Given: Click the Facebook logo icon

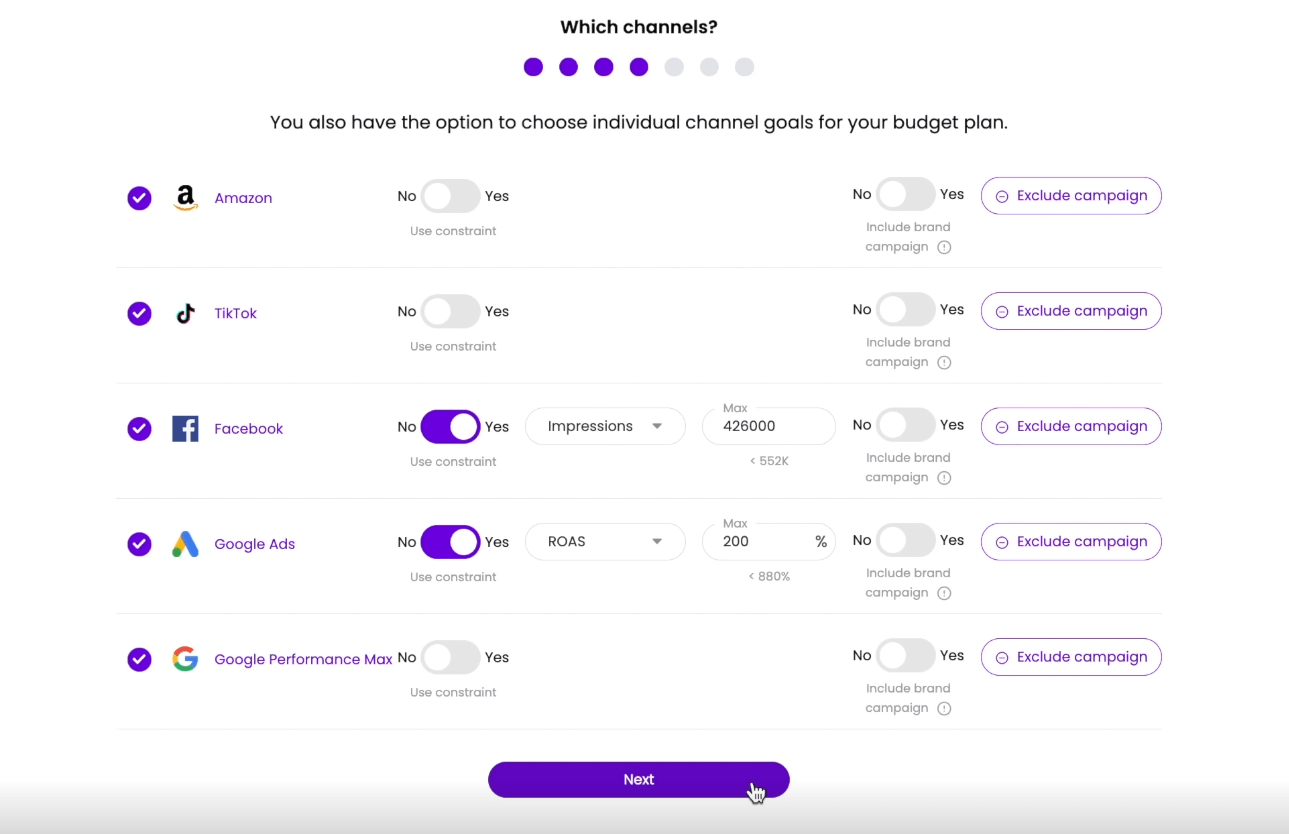Looking at the screenshot, I should coord(185,429).
